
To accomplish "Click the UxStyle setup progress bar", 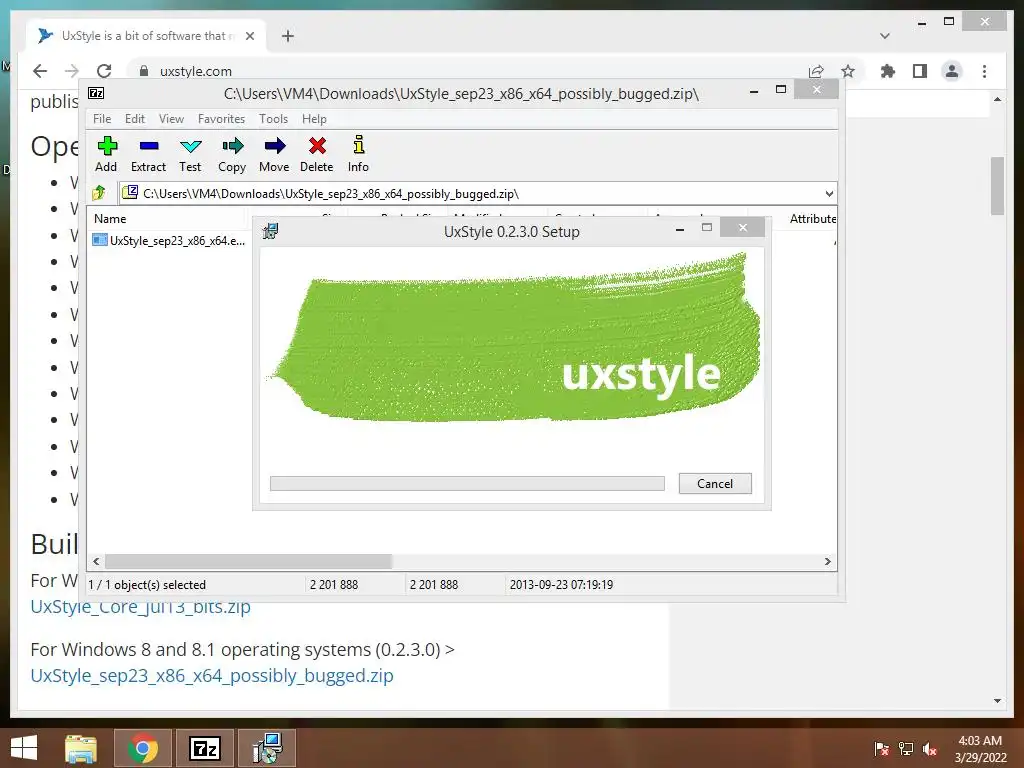I will 467,483.
